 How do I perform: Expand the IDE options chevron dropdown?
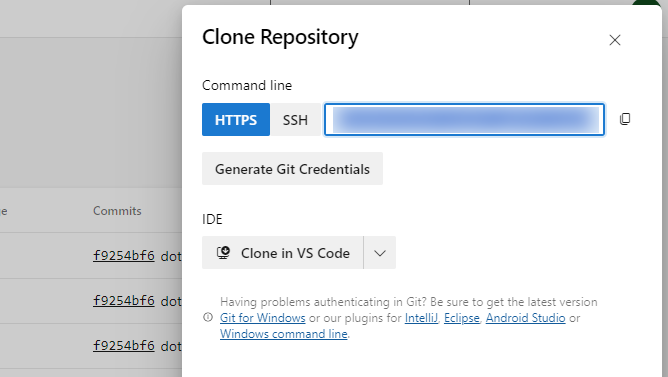[380, 253]
